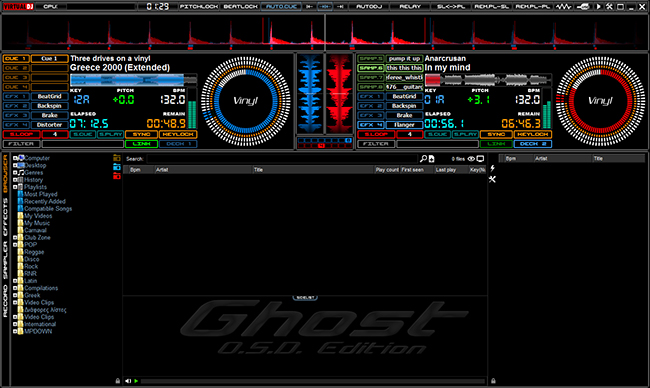This screenshot has width=650, height=388.
Task: Trigger the SAMP.6 sample button
Action: tap(371, 68)
